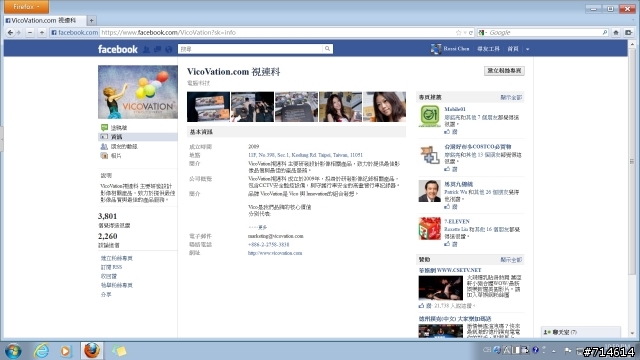Screen dimensions: 640x360
Task: Go forward with the browser forward arrow
Action: [x=18, y=33]
